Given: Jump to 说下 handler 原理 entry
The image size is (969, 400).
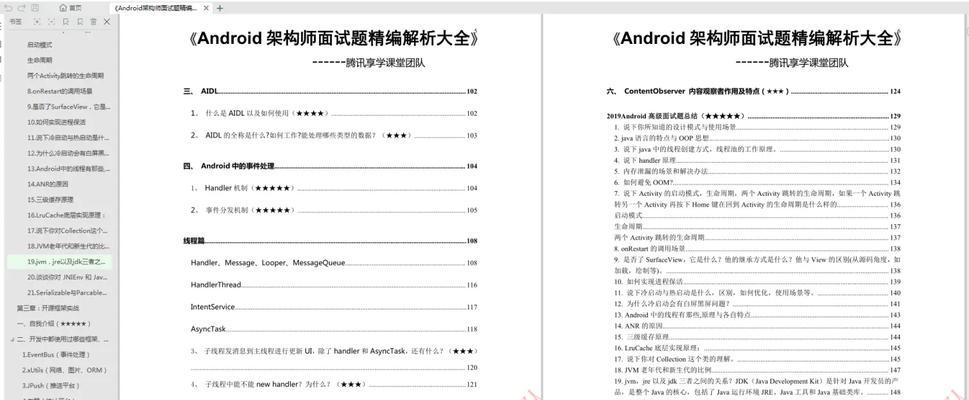Looking at the screenshot, I should tap(757, 160).
